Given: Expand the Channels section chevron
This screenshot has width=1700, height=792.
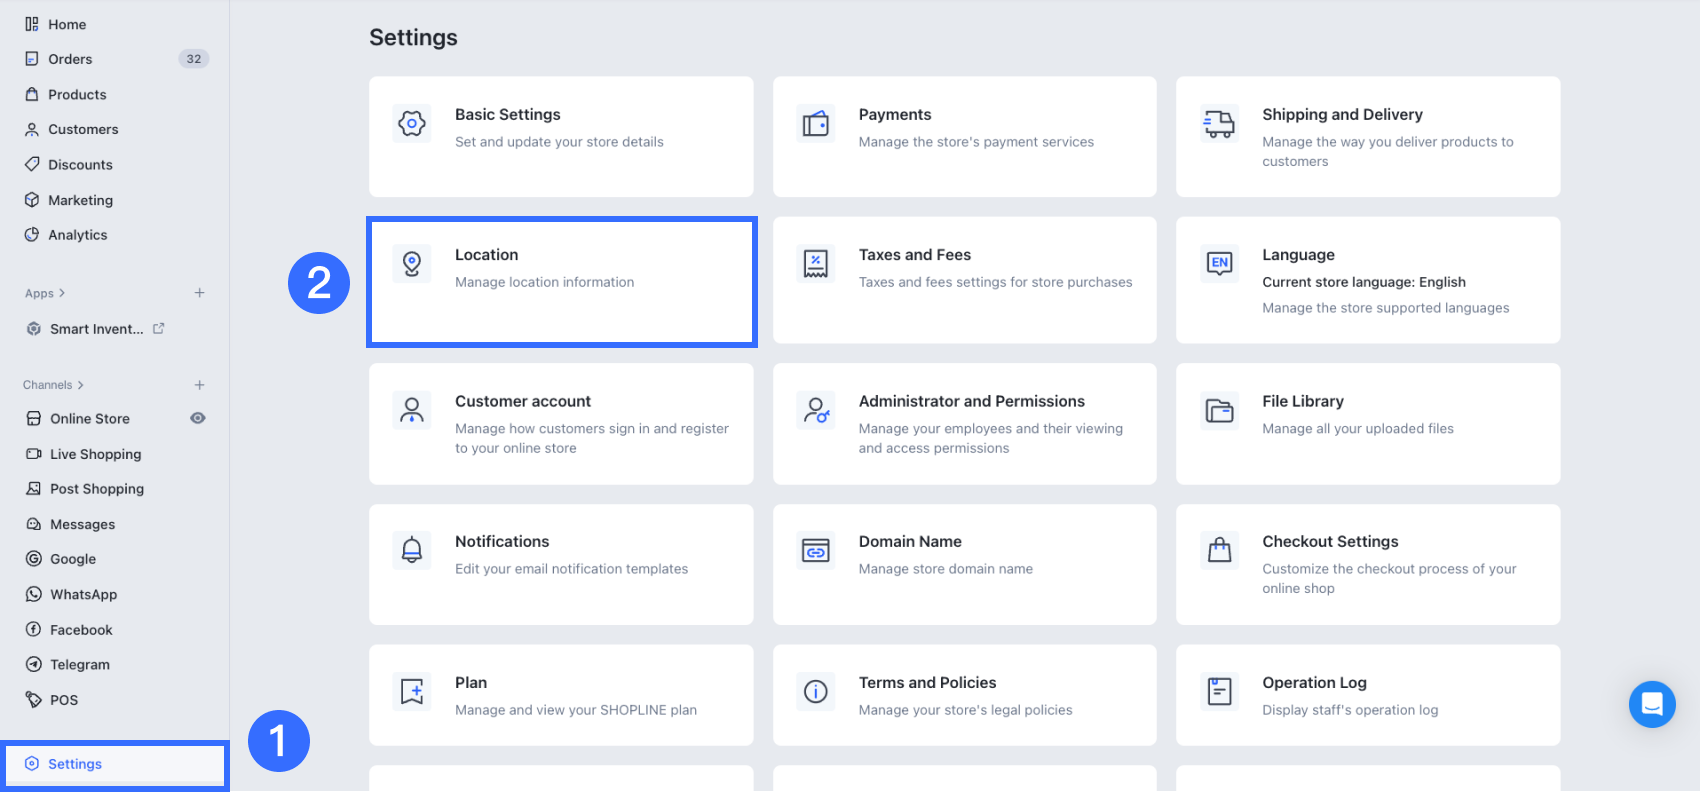Looking at the screenshot, I should point(81,385).
